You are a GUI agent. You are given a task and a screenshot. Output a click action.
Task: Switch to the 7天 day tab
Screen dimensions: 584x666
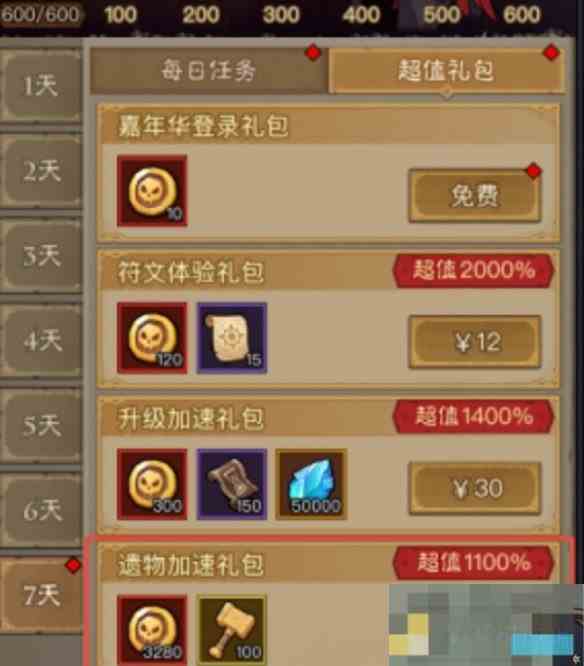41,595
